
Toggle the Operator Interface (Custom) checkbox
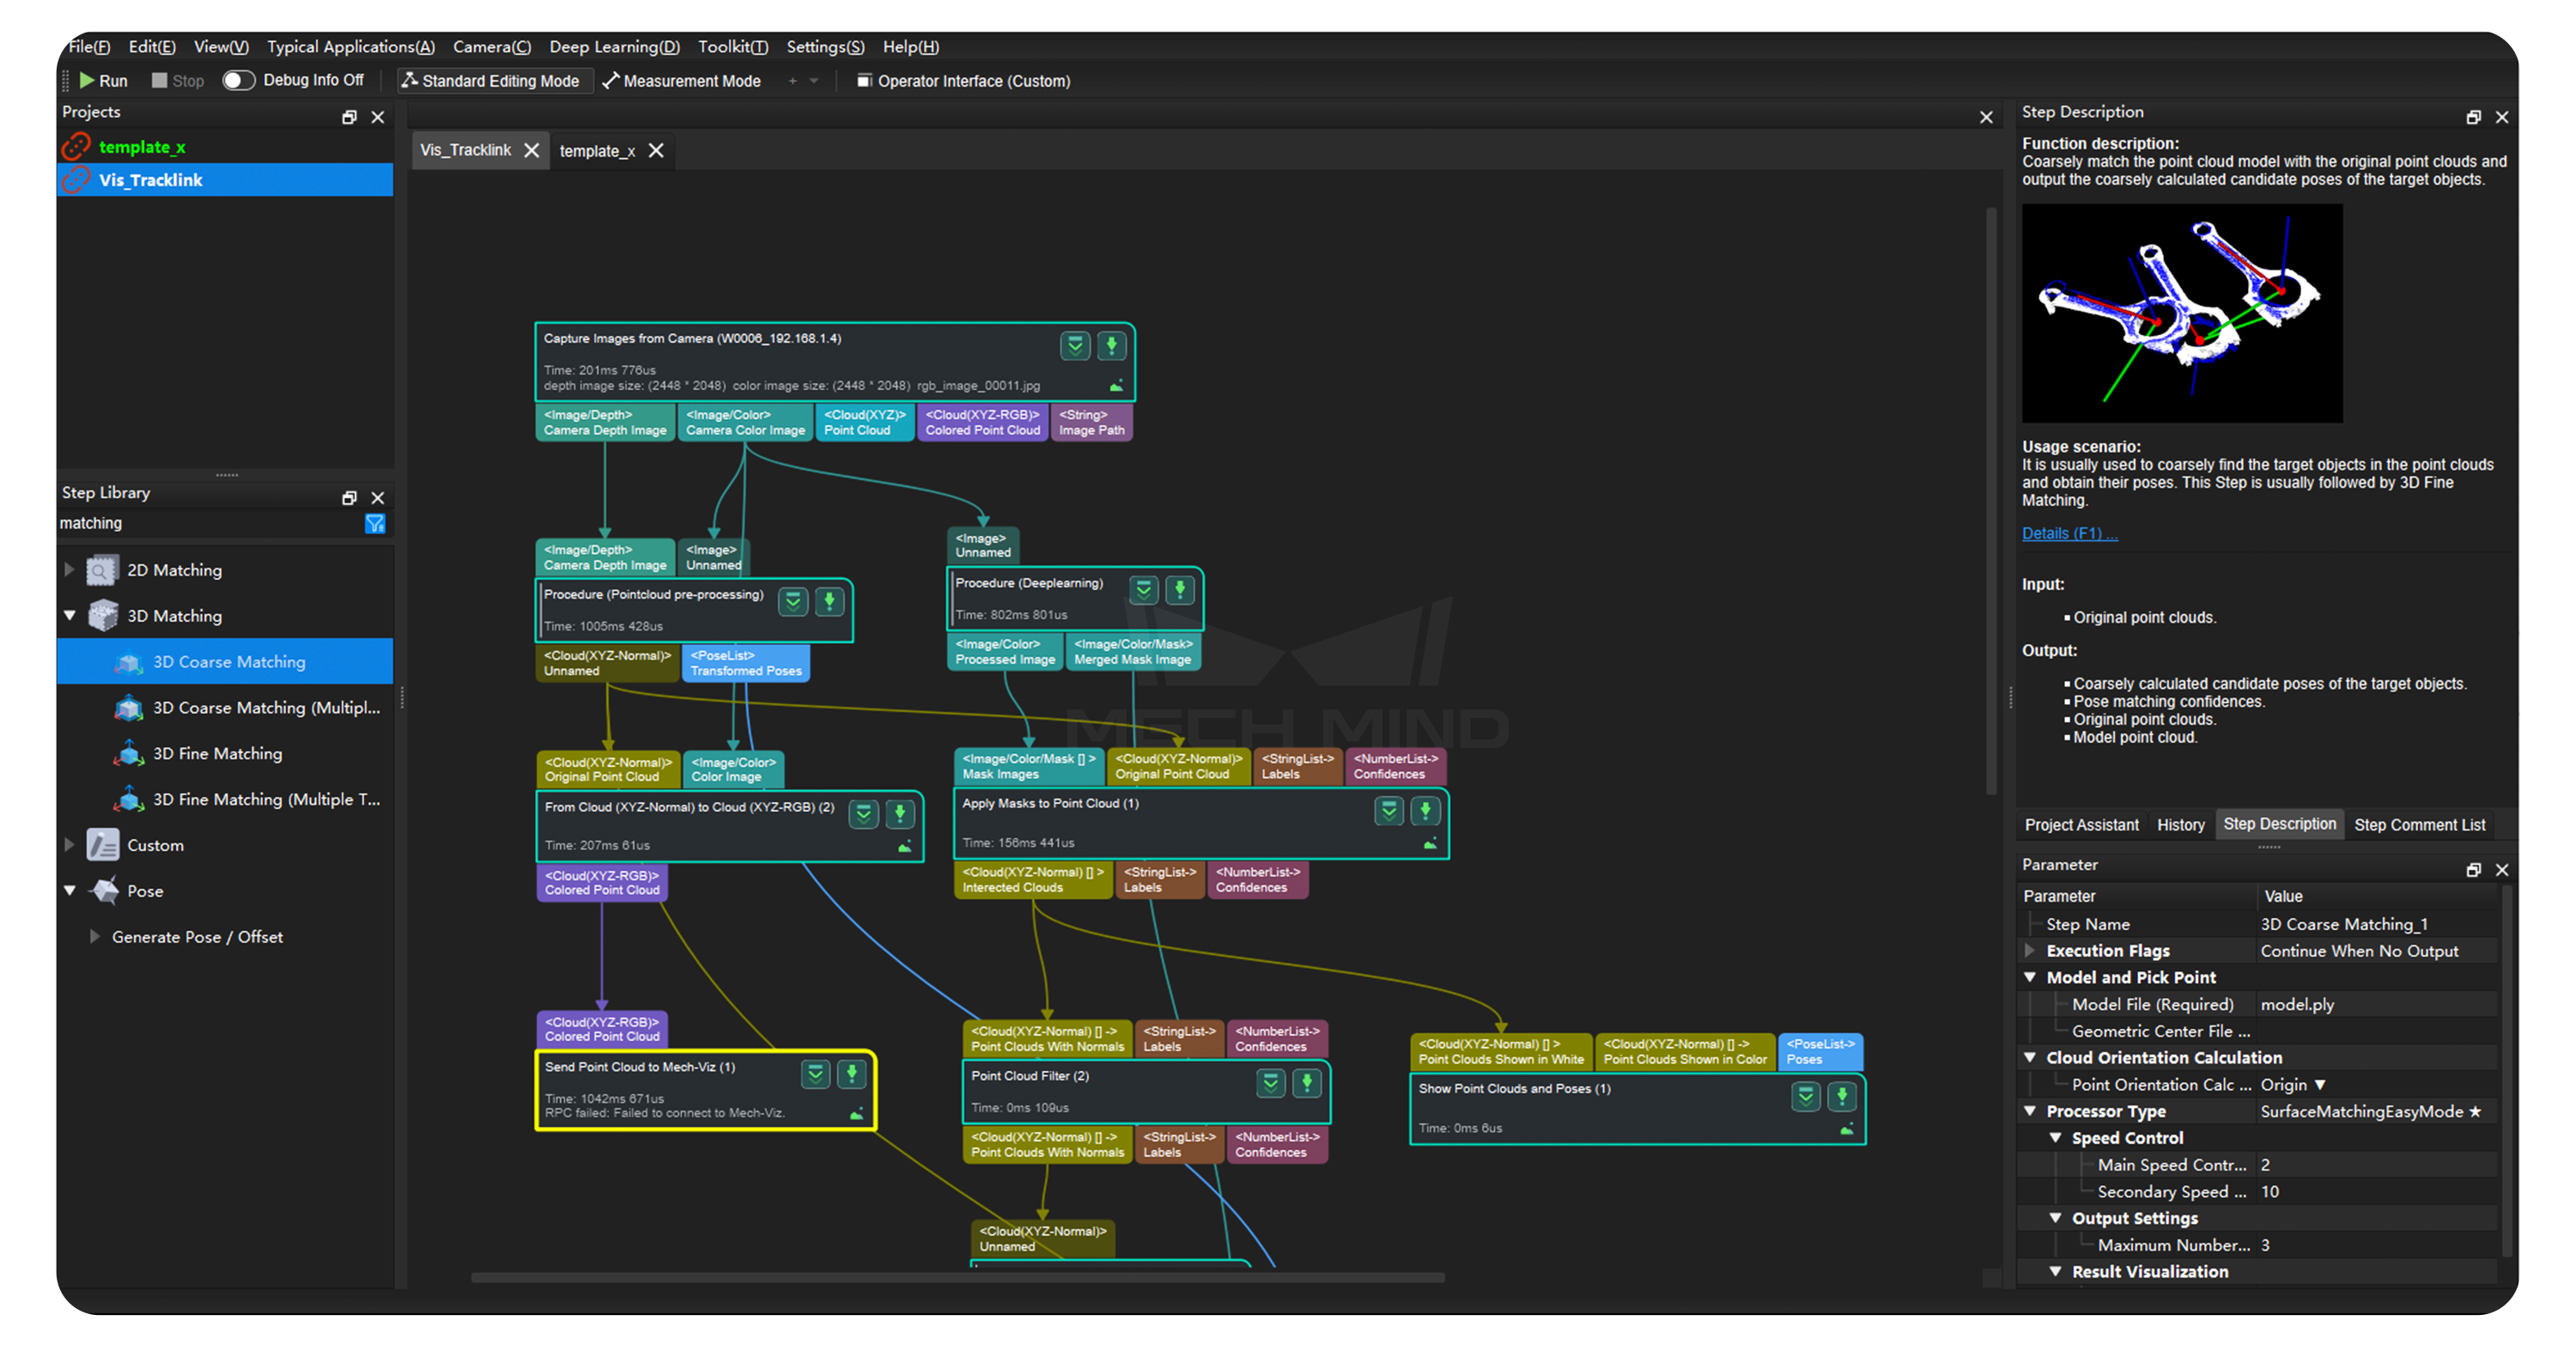(863, 81)
